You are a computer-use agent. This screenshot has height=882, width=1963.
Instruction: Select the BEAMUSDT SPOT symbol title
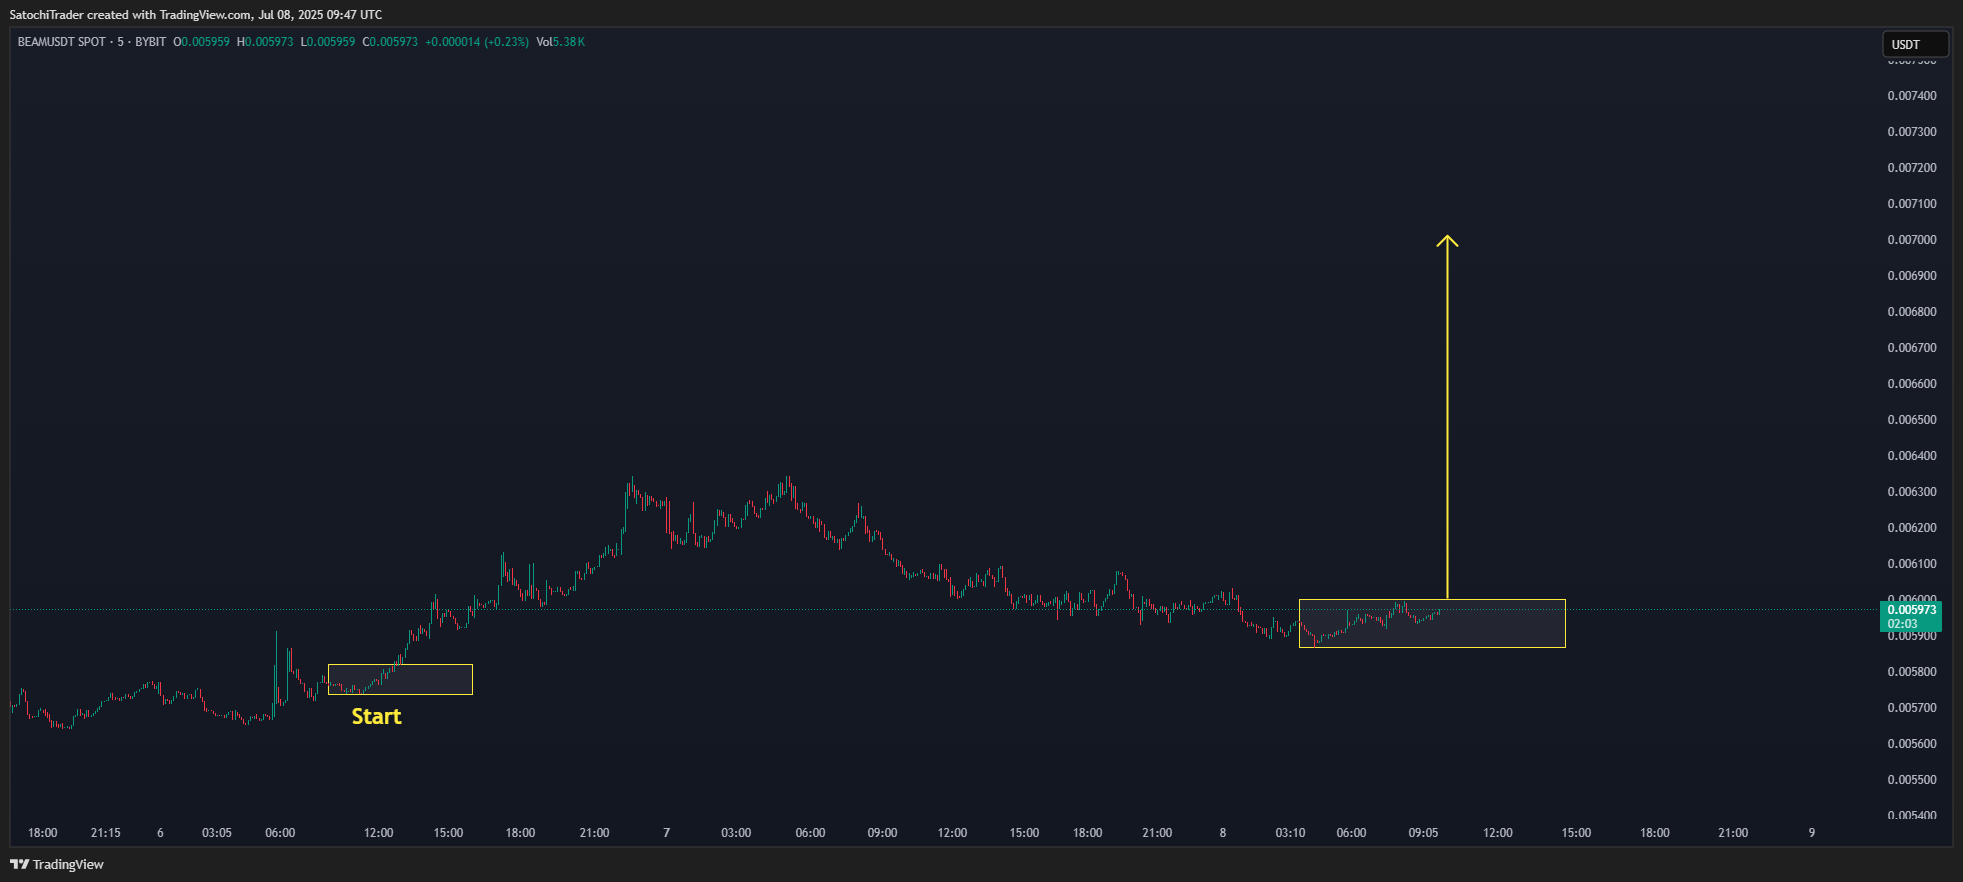62,42
